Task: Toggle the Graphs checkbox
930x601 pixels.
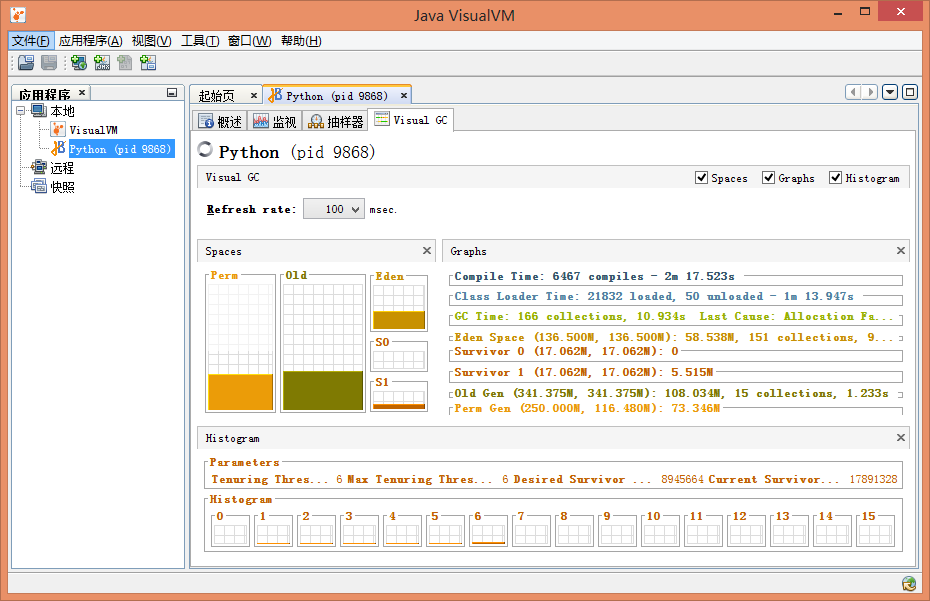Action: tap(768, 177)
